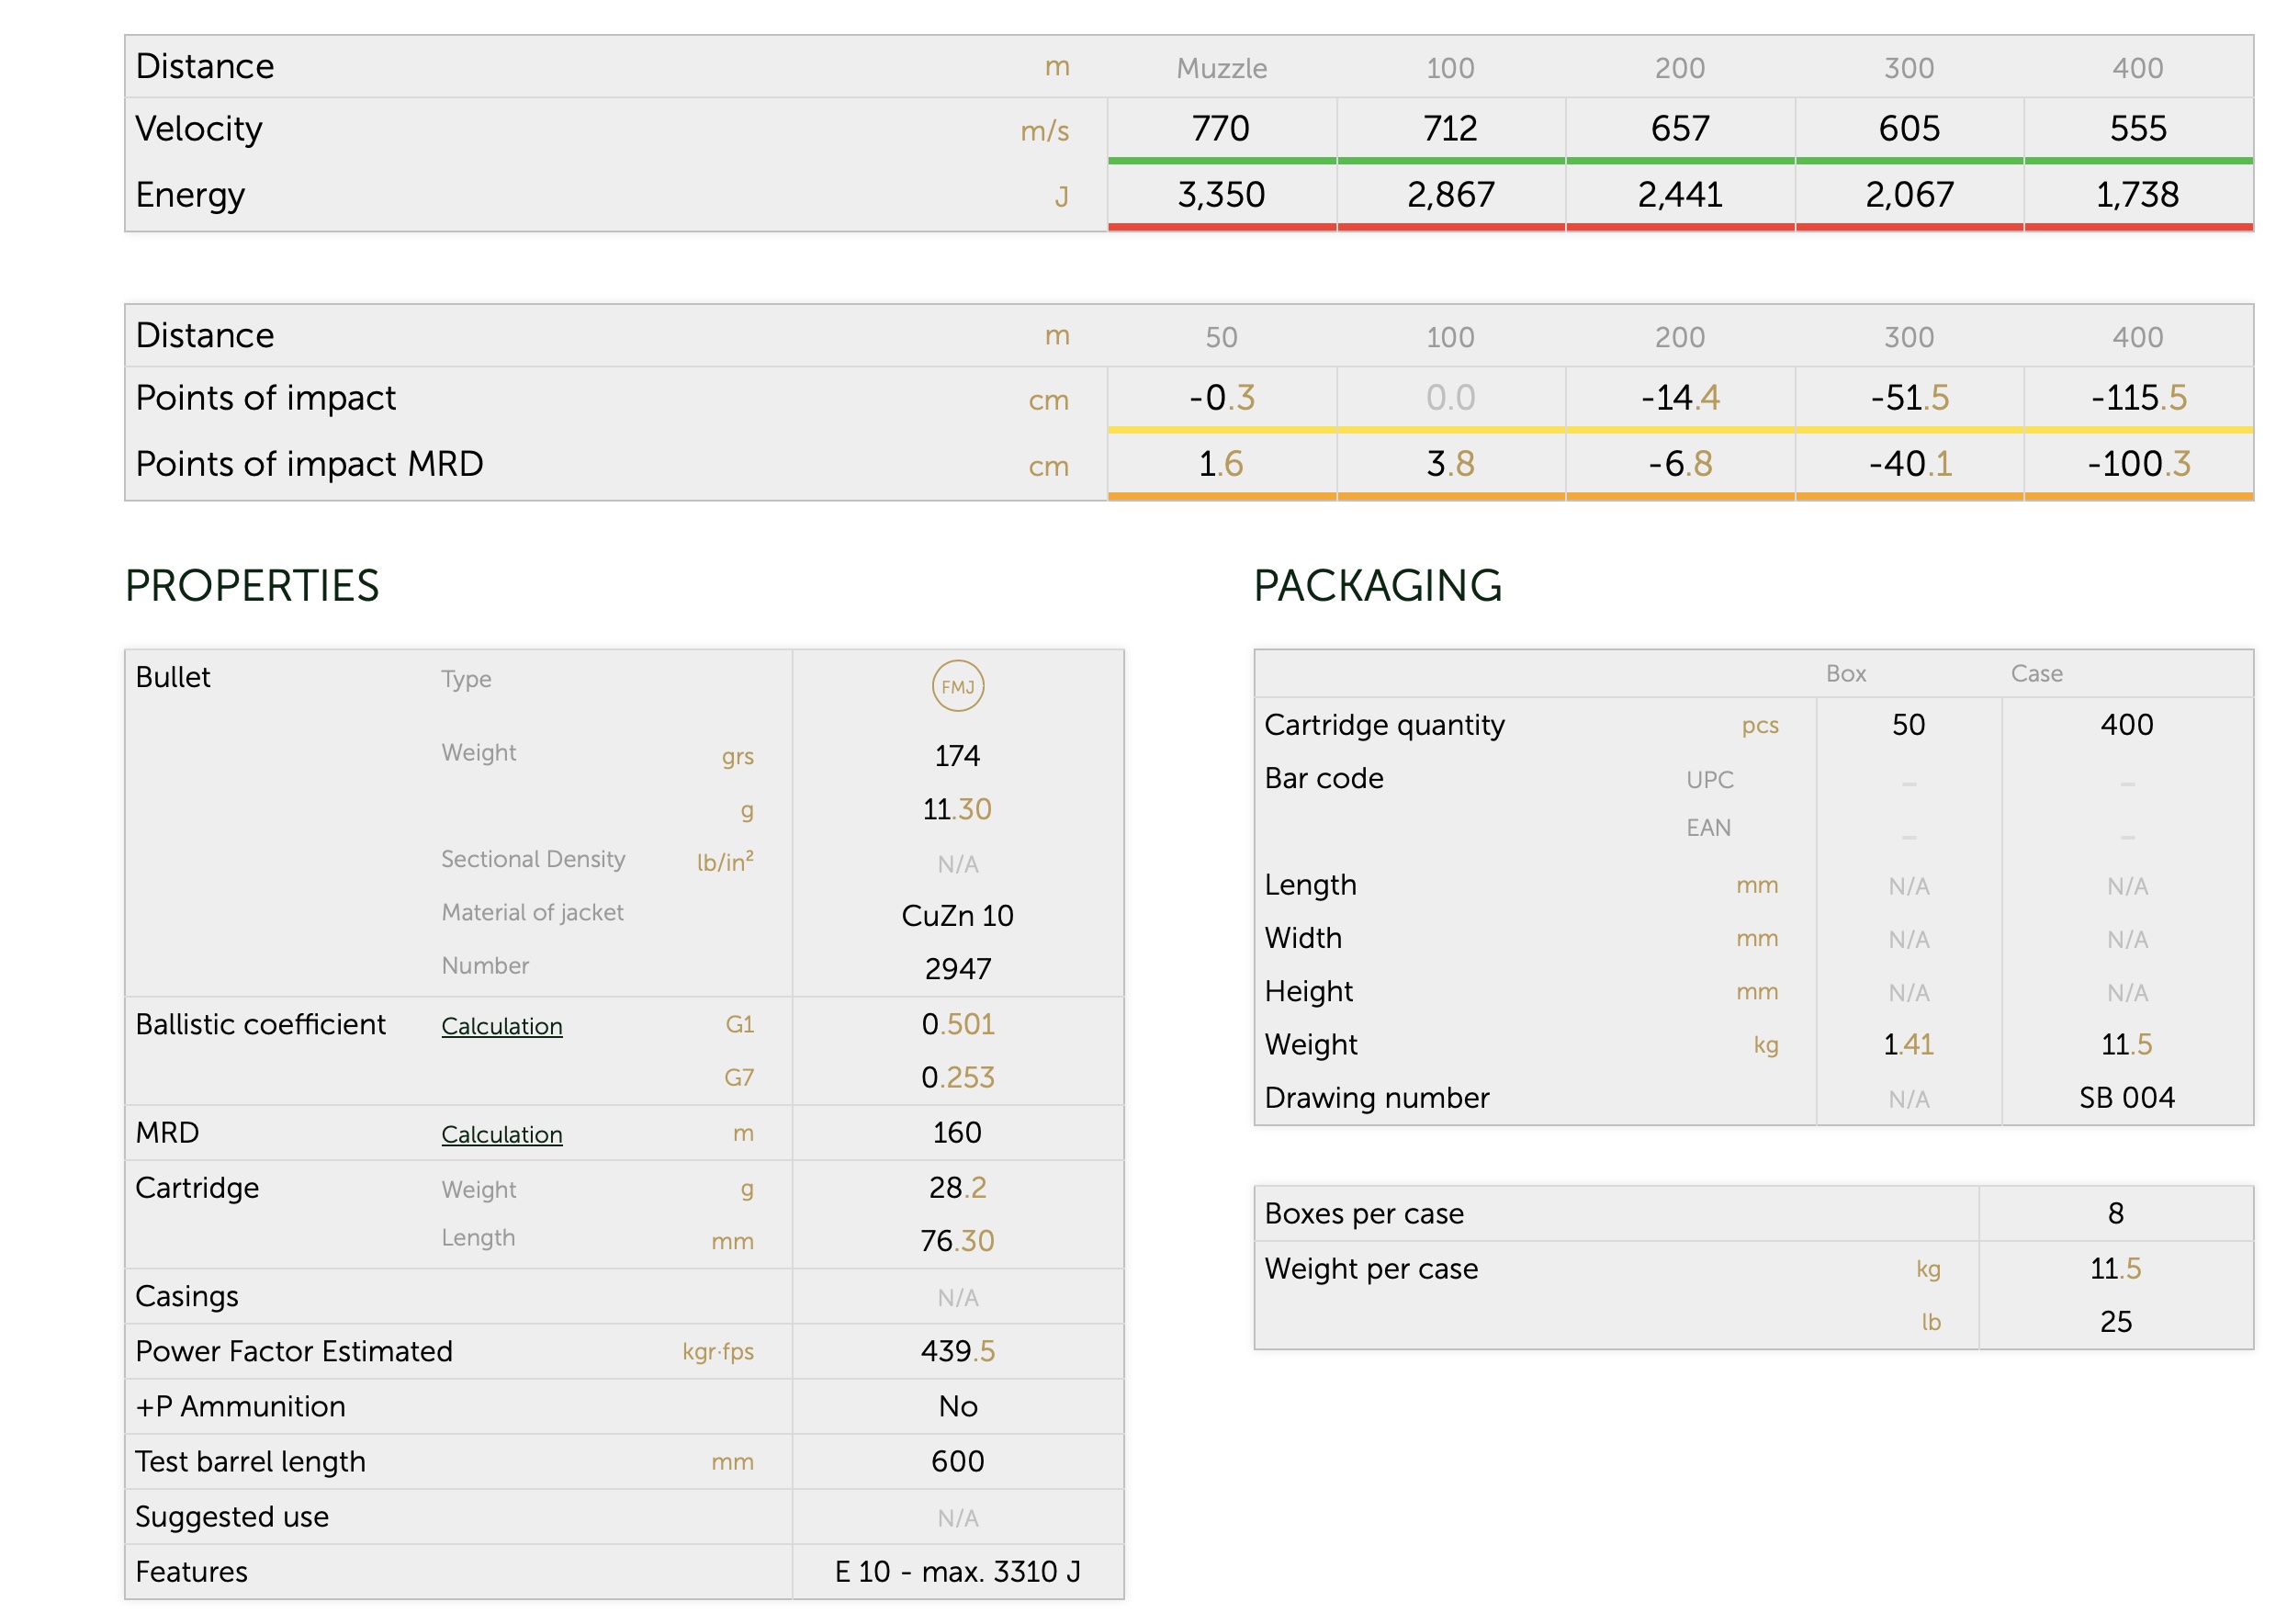
Task: Select the SB 004 drawing number
Action: click(2126, 1098)
